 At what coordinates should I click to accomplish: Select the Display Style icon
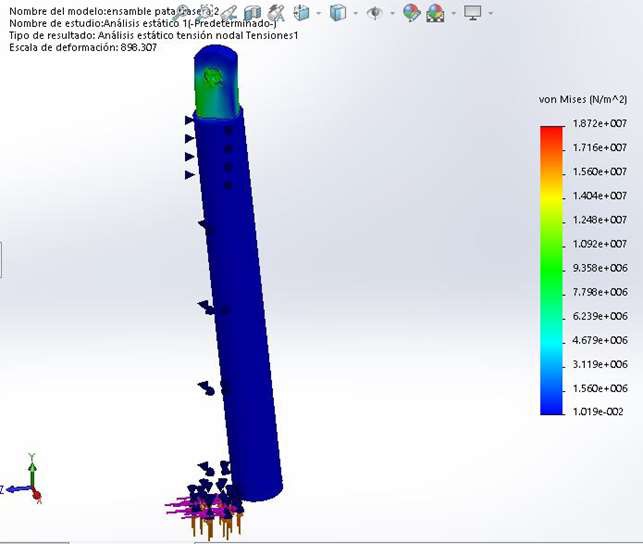338,13
